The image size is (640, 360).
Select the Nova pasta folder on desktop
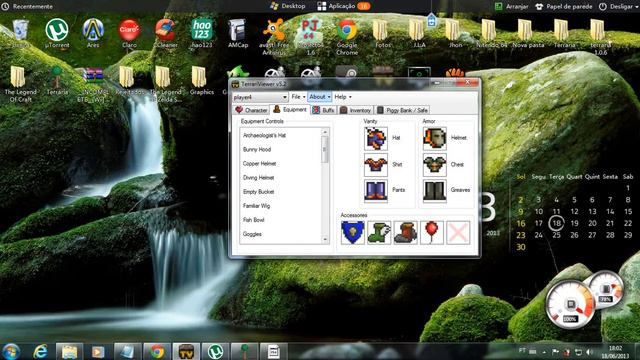pyautogui.click(x=528, y=33)
